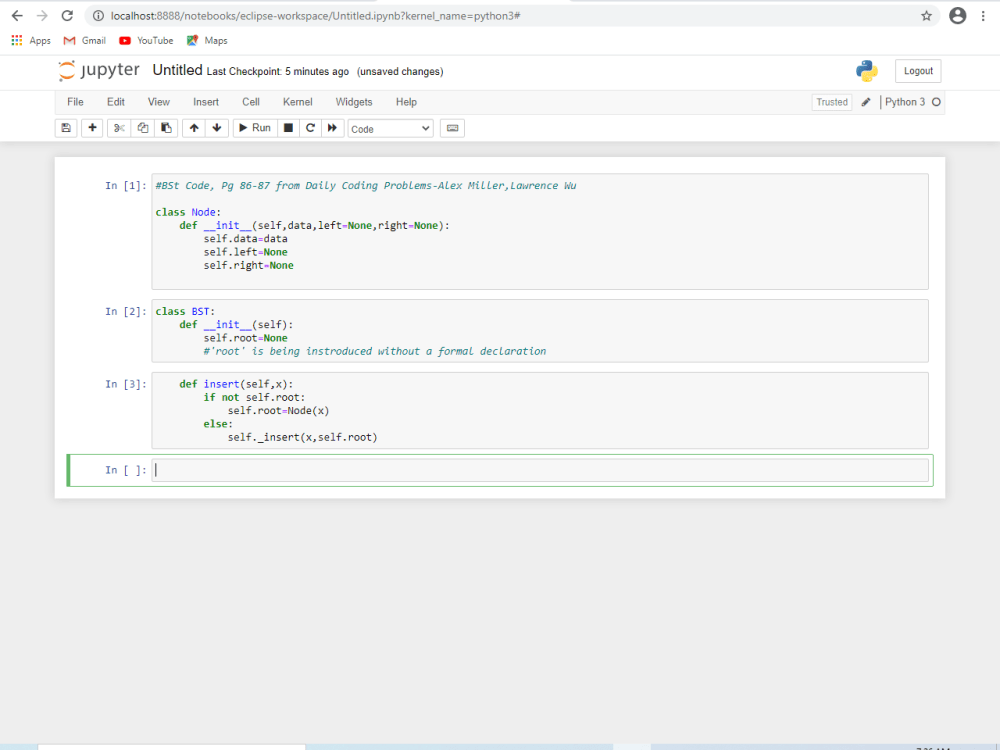This screenshot has width=1000, height=750.
Task: Click the Last Checkpoint text
Action: click(x=277, y=71)
